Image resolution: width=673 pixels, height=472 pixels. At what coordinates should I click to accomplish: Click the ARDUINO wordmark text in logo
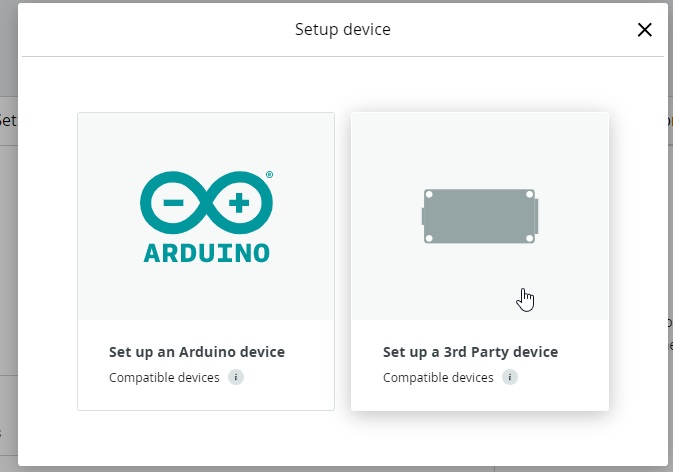(206, 253)
